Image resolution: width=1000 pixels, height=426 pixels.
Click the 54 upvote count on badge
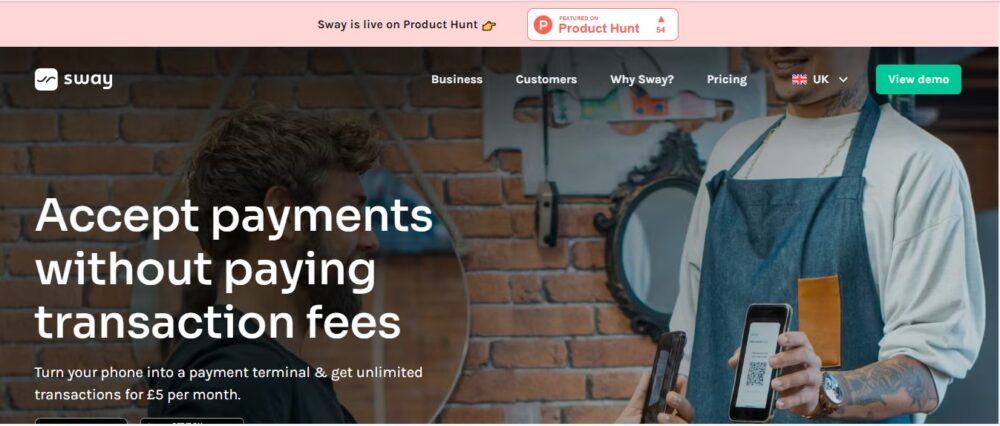click(661, 30)
